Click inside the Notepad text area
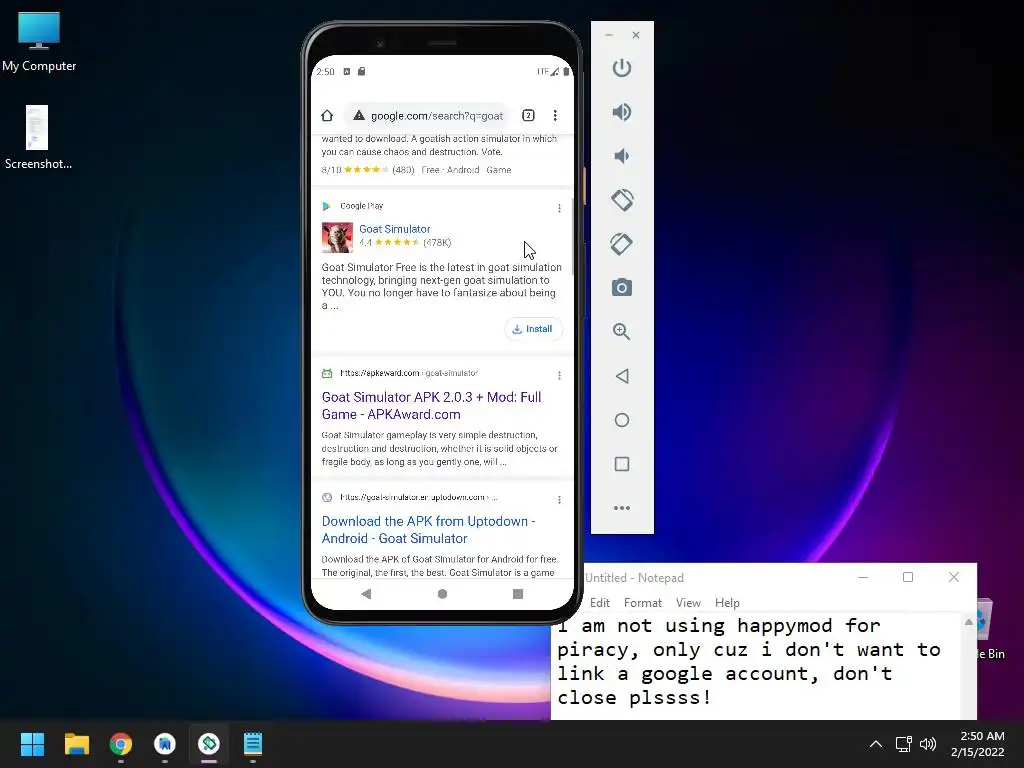Screen dimensions: 1024x768 point(756,666)
